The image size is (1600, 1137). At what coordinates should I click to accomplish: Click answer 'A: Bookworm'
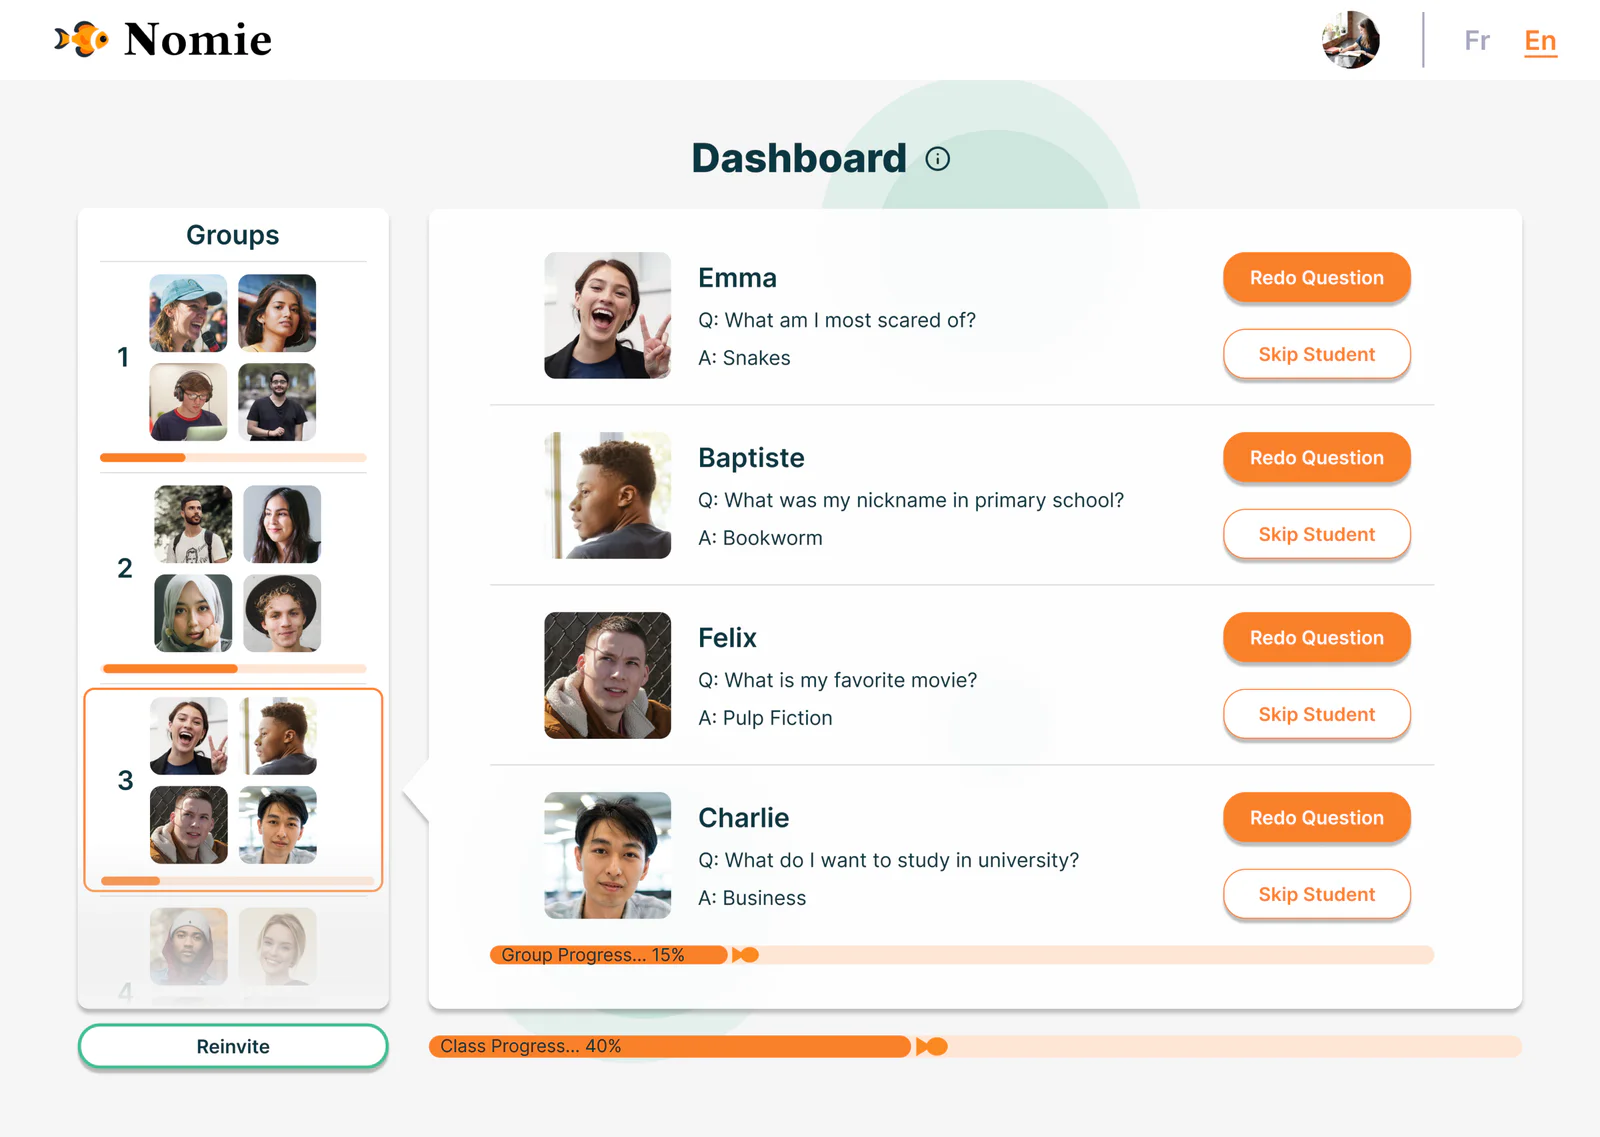point(760,538)
